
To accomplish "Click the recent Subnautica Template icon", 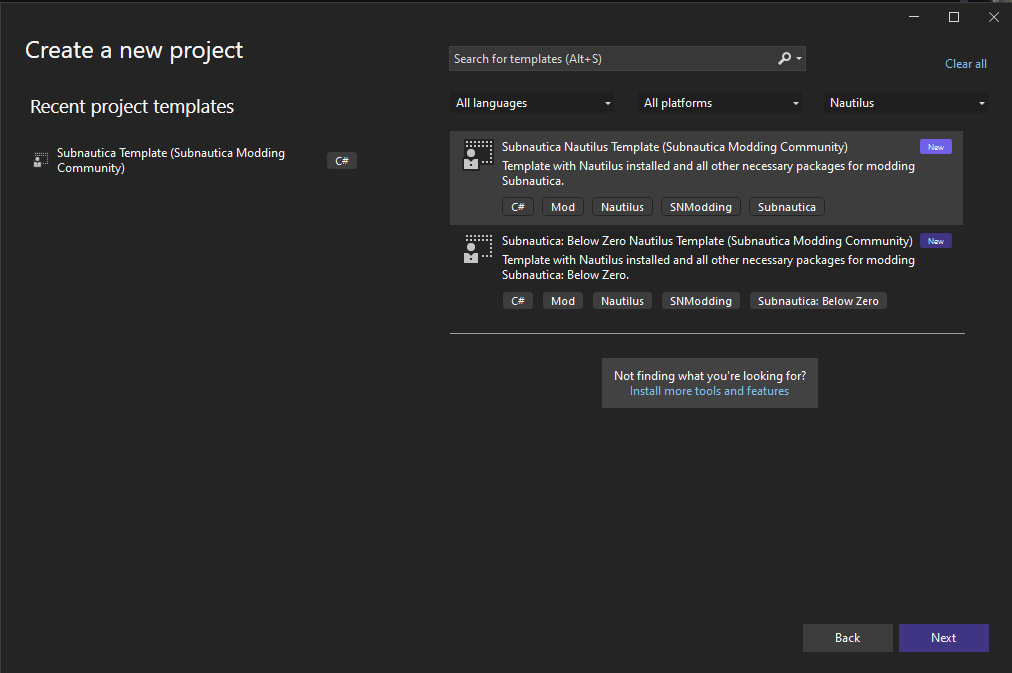I will tap(41, 160).
